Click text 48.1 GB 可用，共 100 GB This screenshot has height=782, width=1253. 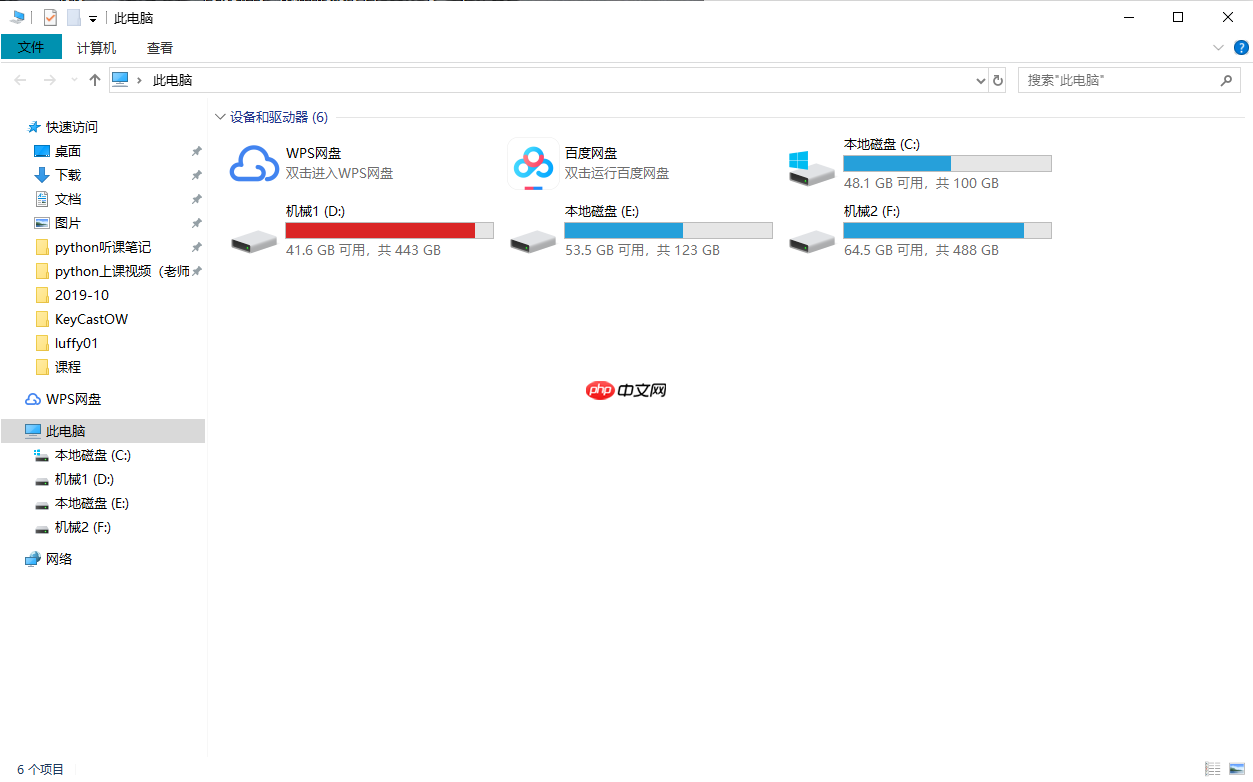[921, 183]
